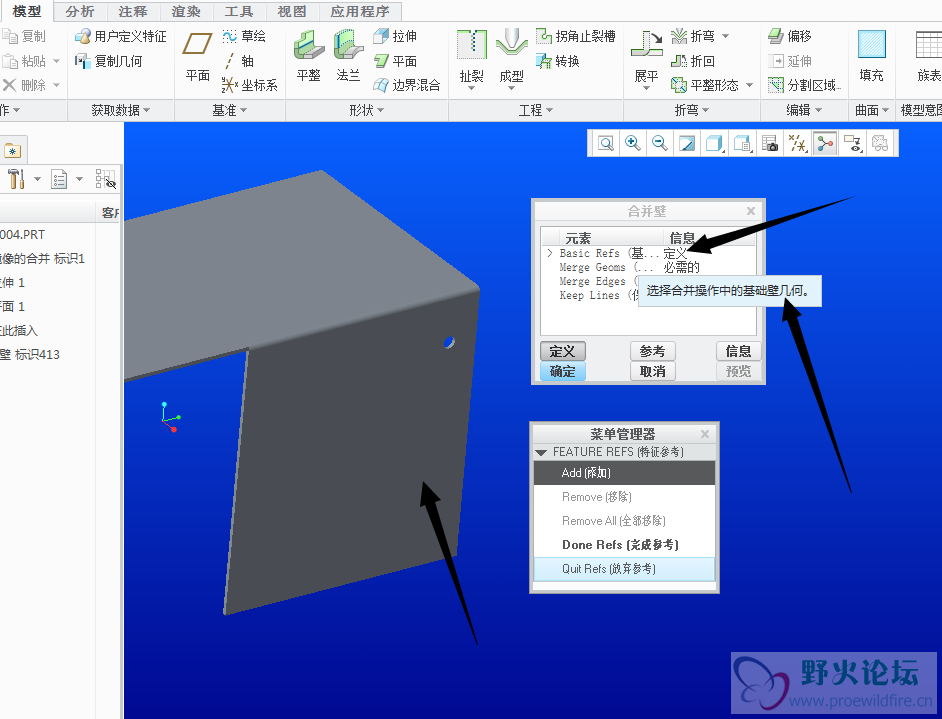Select the 拐角止裂槽 tool
The image size is (942, 719).
point(576,37)
